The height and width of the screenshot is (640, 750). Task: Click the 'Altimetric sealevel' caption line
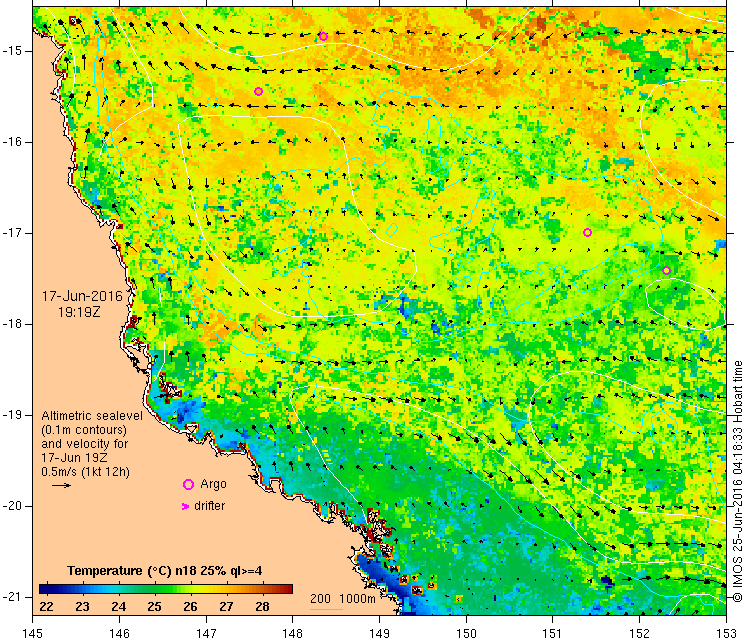pos(92,416)
